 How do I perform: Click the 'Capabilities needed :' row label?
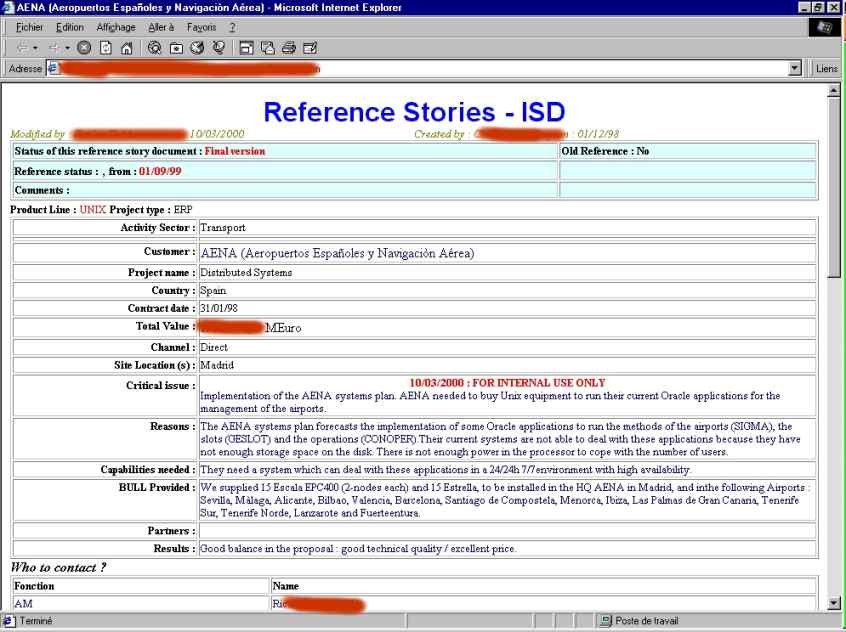tap(148, 470)
